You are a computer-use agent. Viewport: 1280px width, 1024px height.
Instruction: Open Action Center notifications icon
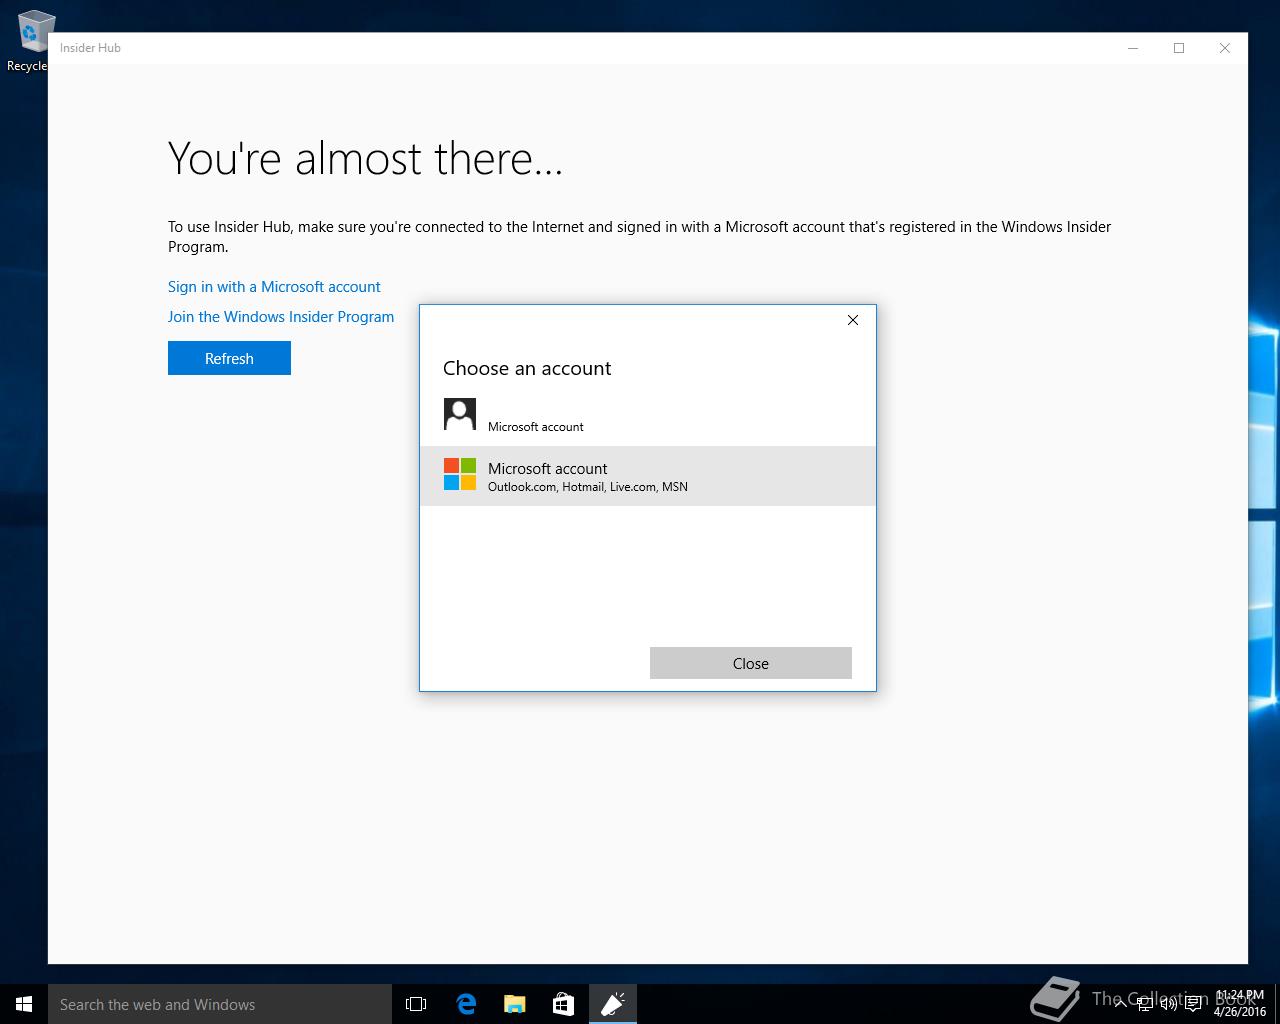[x=1193, y=1004]
